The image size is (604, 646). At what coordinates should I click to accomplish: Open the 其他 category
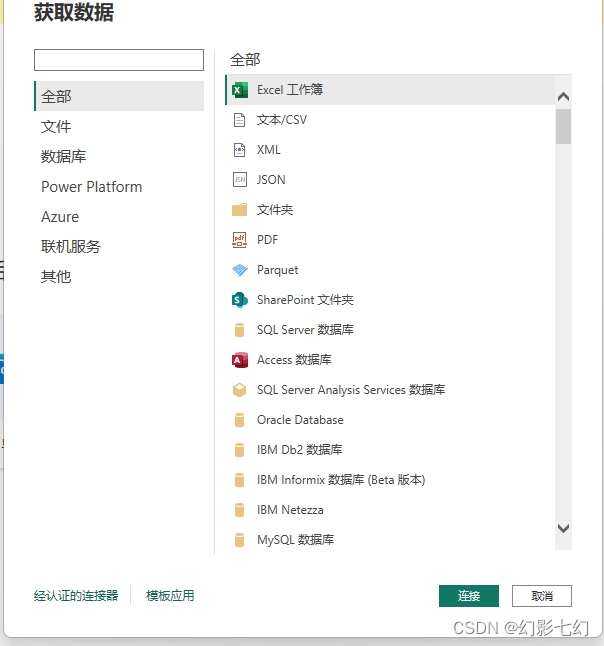(119, 276)
